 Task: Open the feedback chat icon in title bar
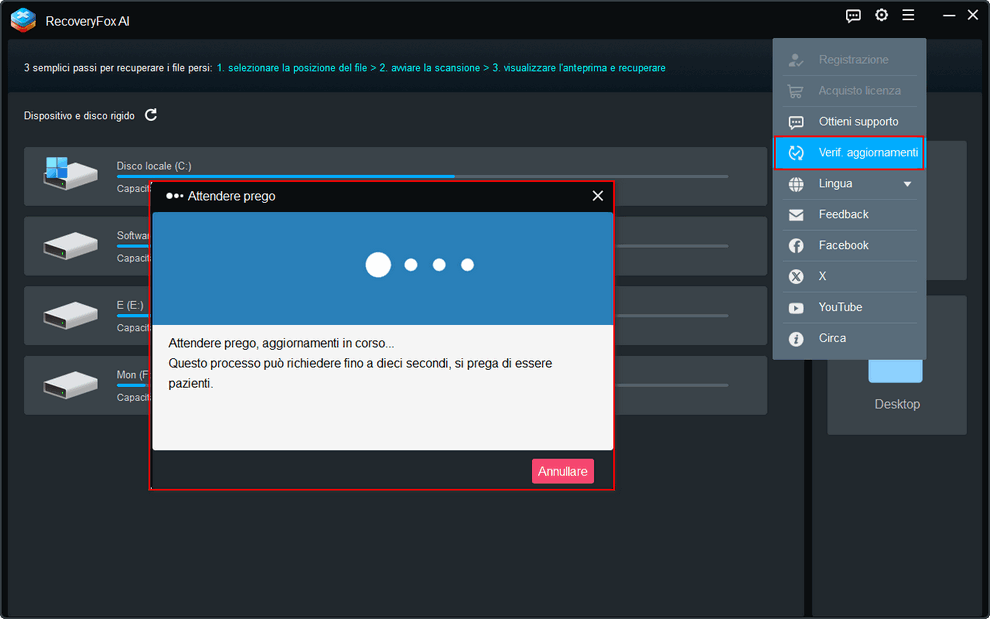pyautogui.click(x=853, y=16)
